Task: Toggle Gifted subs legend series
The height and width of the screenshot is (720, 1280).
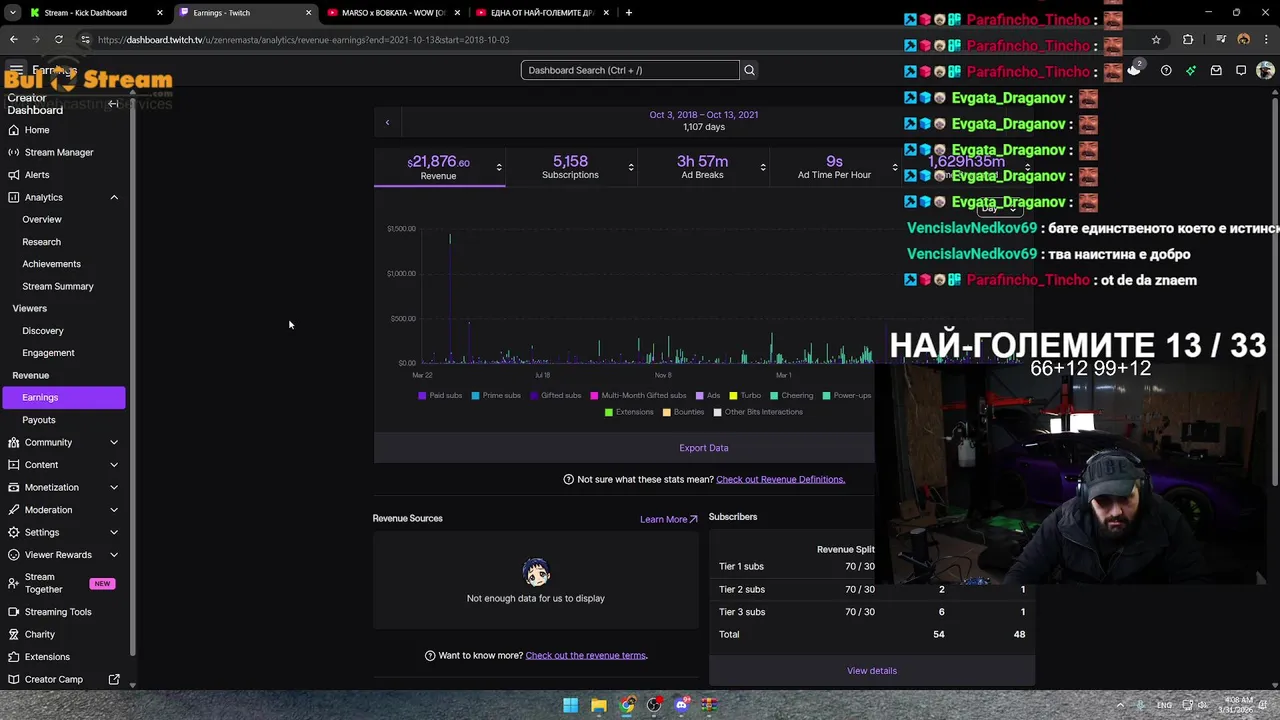Action: click(555, 396)
